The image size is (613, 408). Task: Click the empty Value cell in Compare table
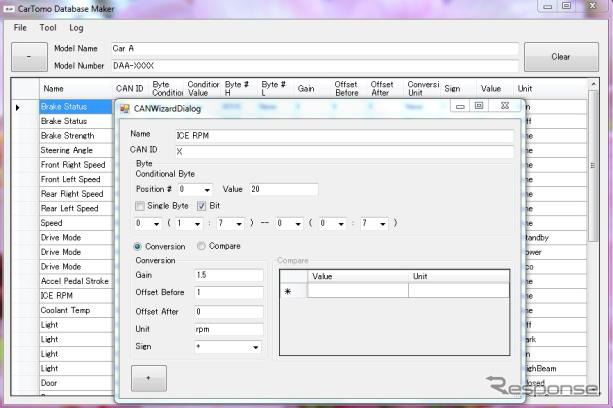(x=358, y=290)
